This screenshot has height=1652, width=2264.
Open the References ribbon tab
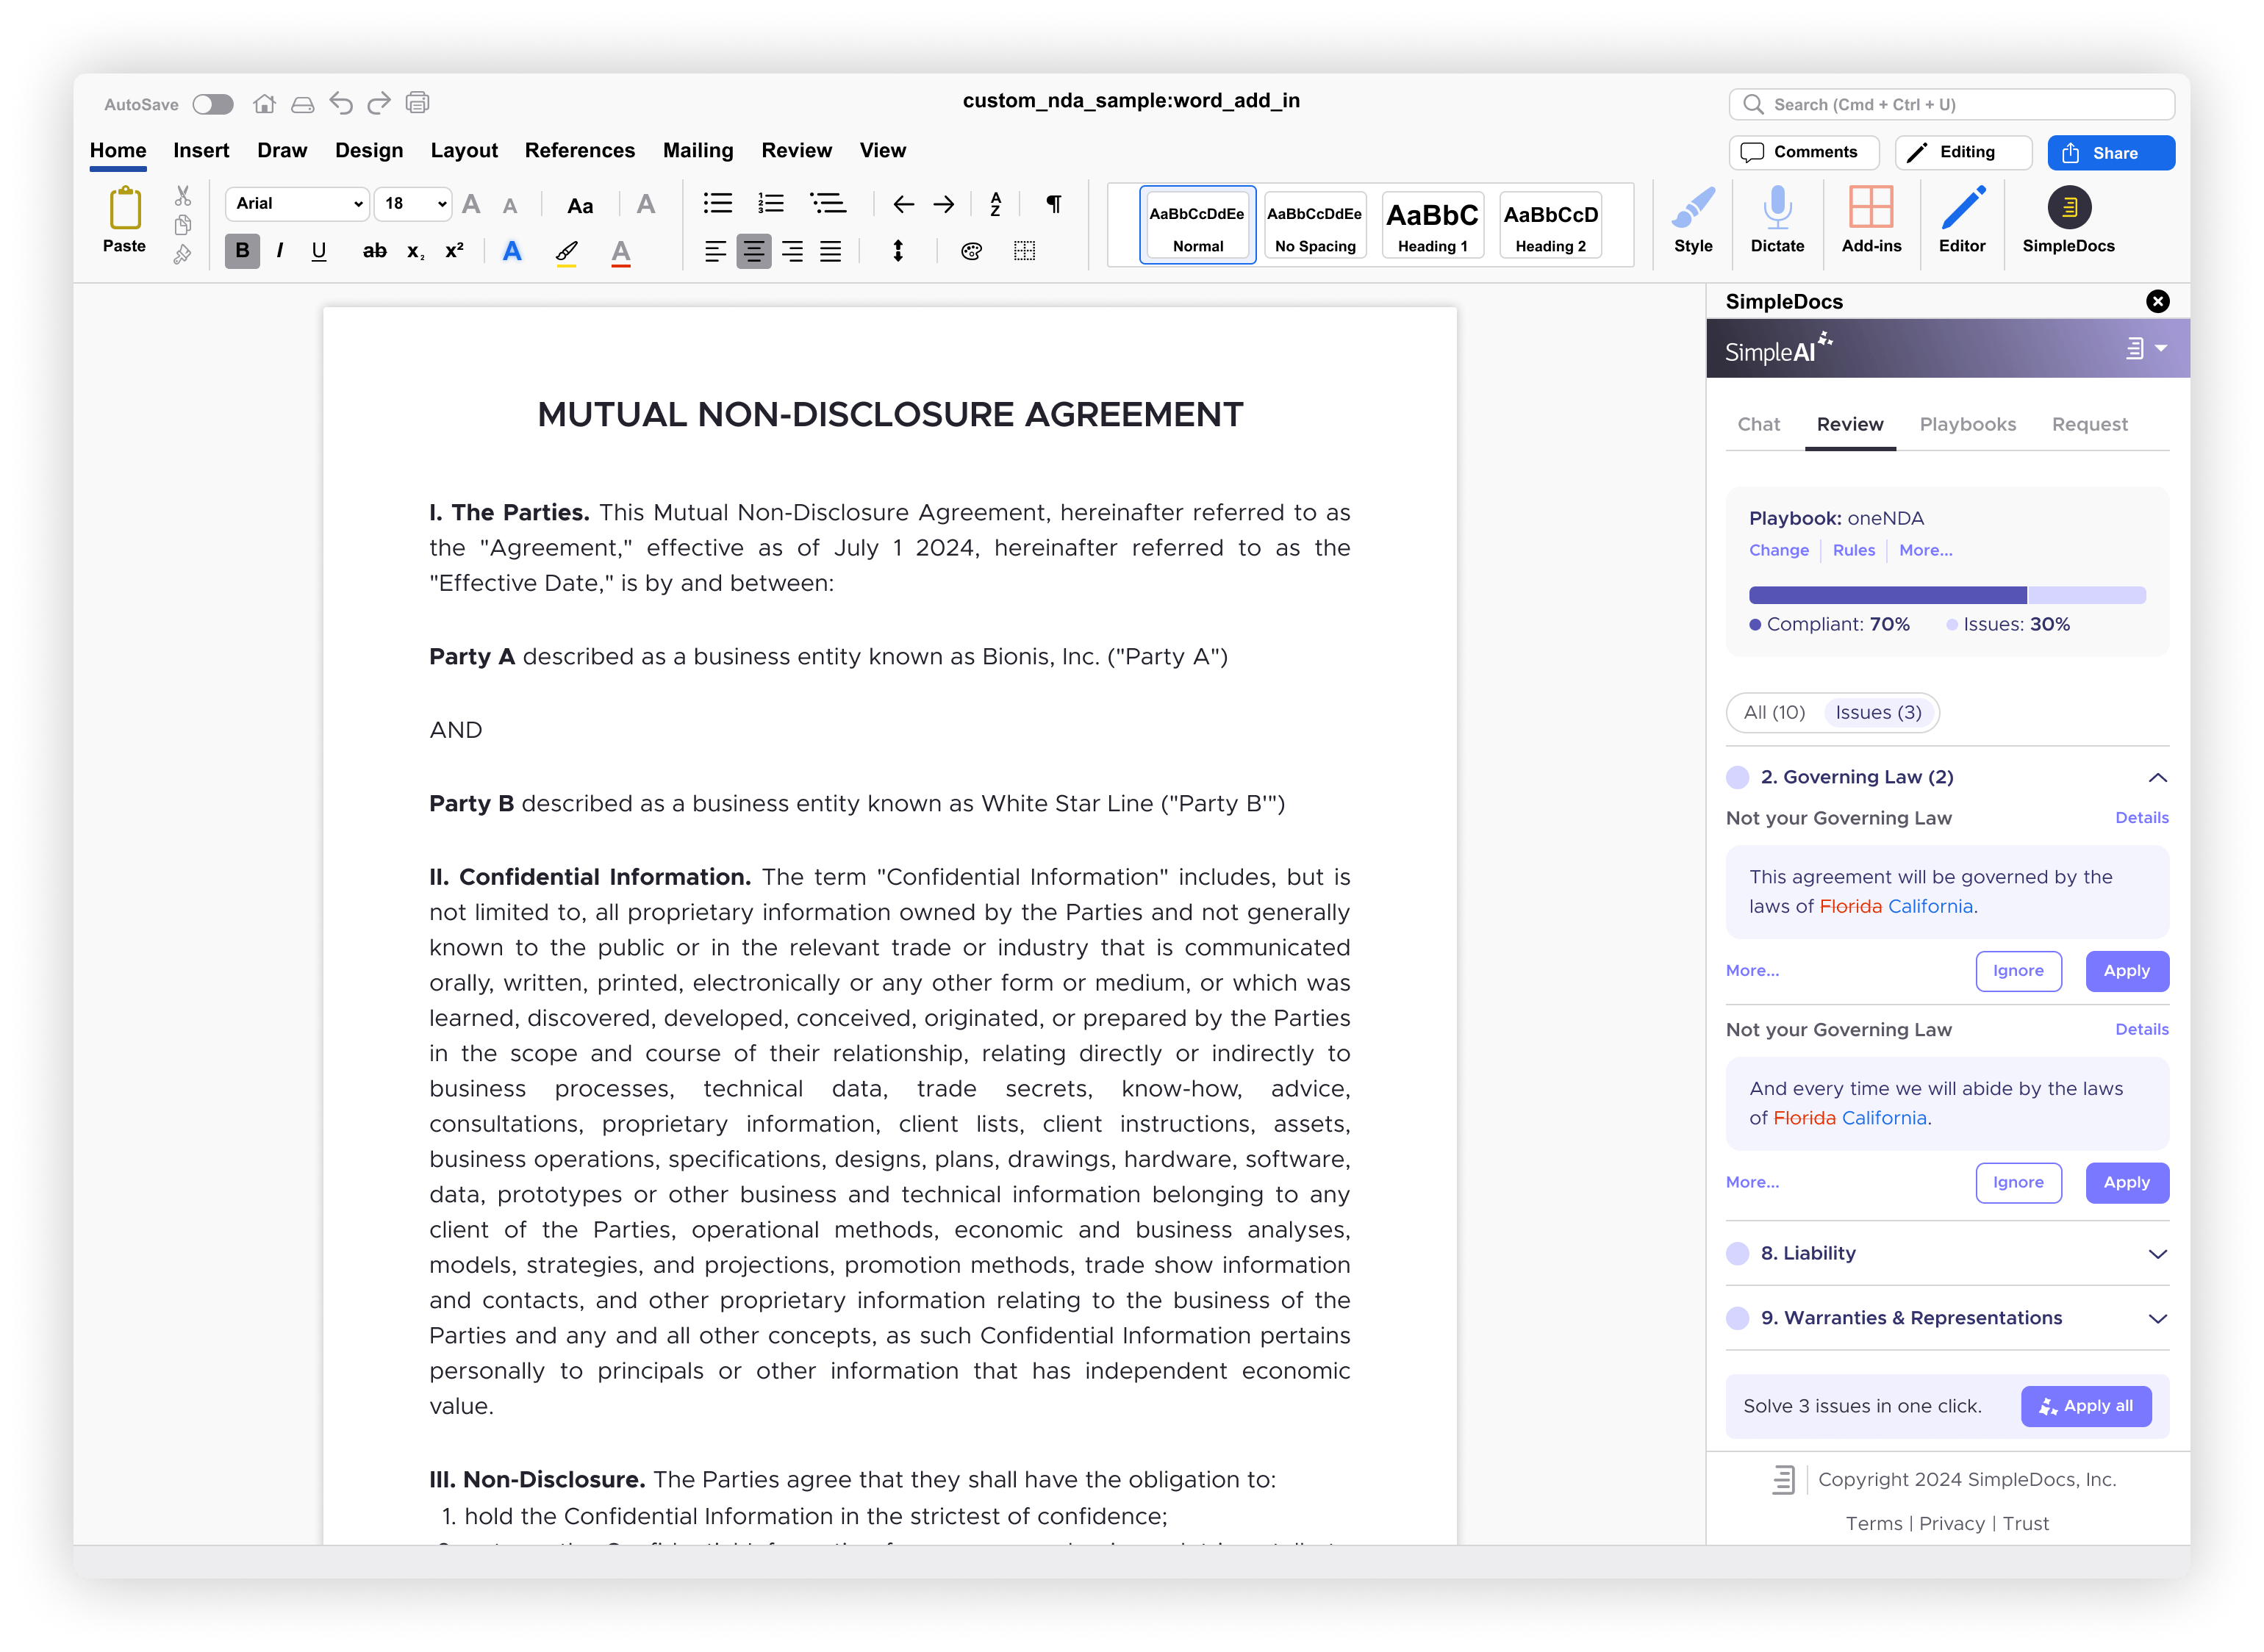point(579,150)
